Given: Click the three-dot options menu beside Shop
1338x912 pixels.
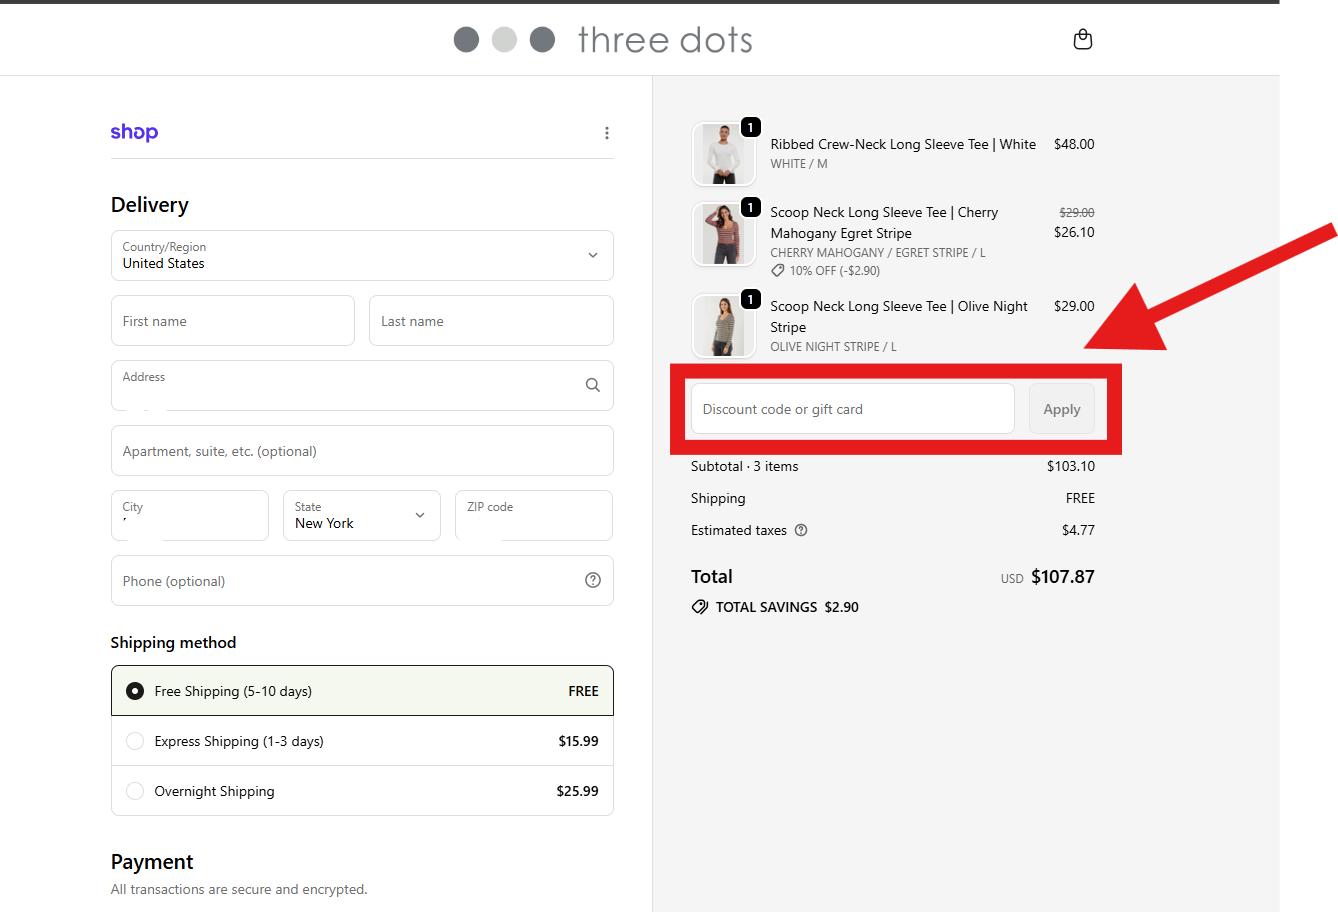Looking at the screenshot, I should (x=606, y=133).
